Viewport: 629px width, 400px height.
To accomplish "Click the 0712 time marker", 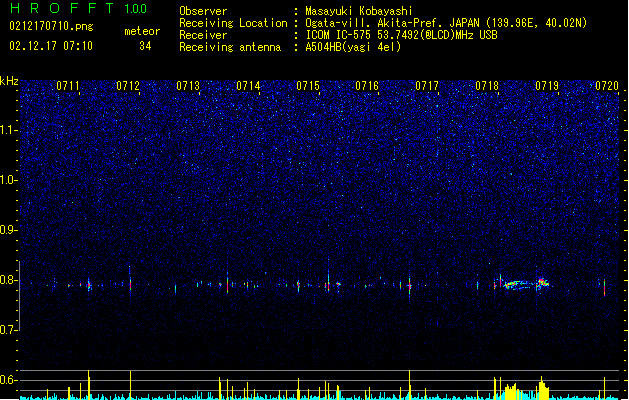I will (128, 86).
